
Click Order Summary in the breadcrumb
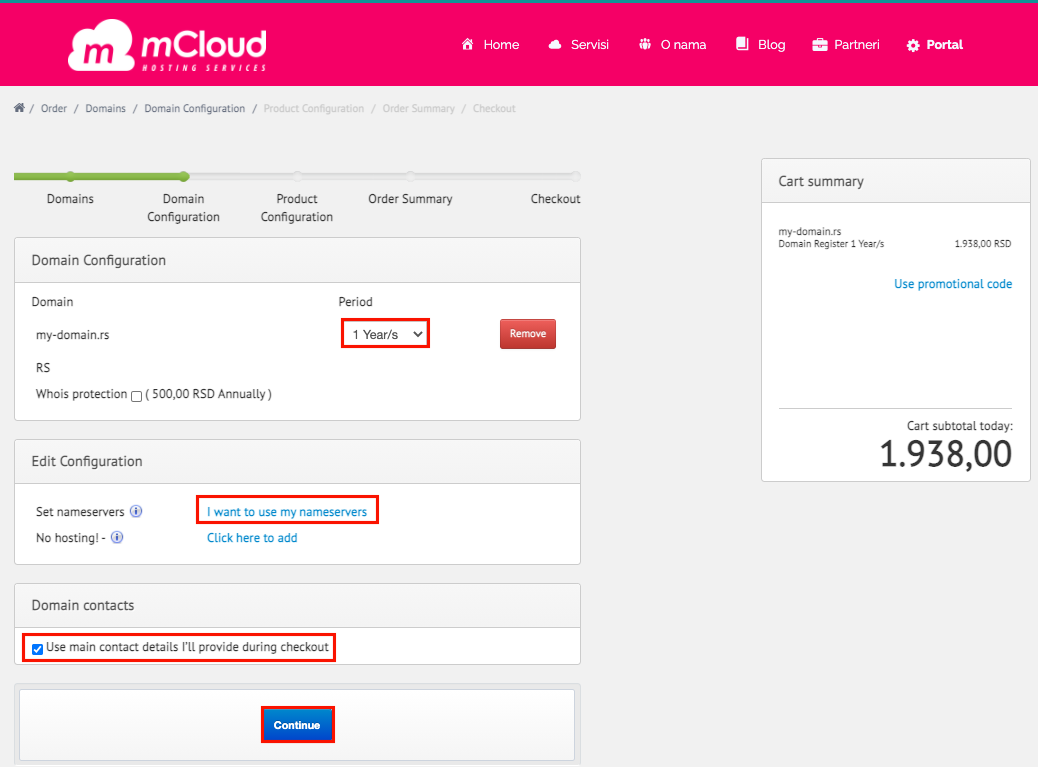pos(418,107)
